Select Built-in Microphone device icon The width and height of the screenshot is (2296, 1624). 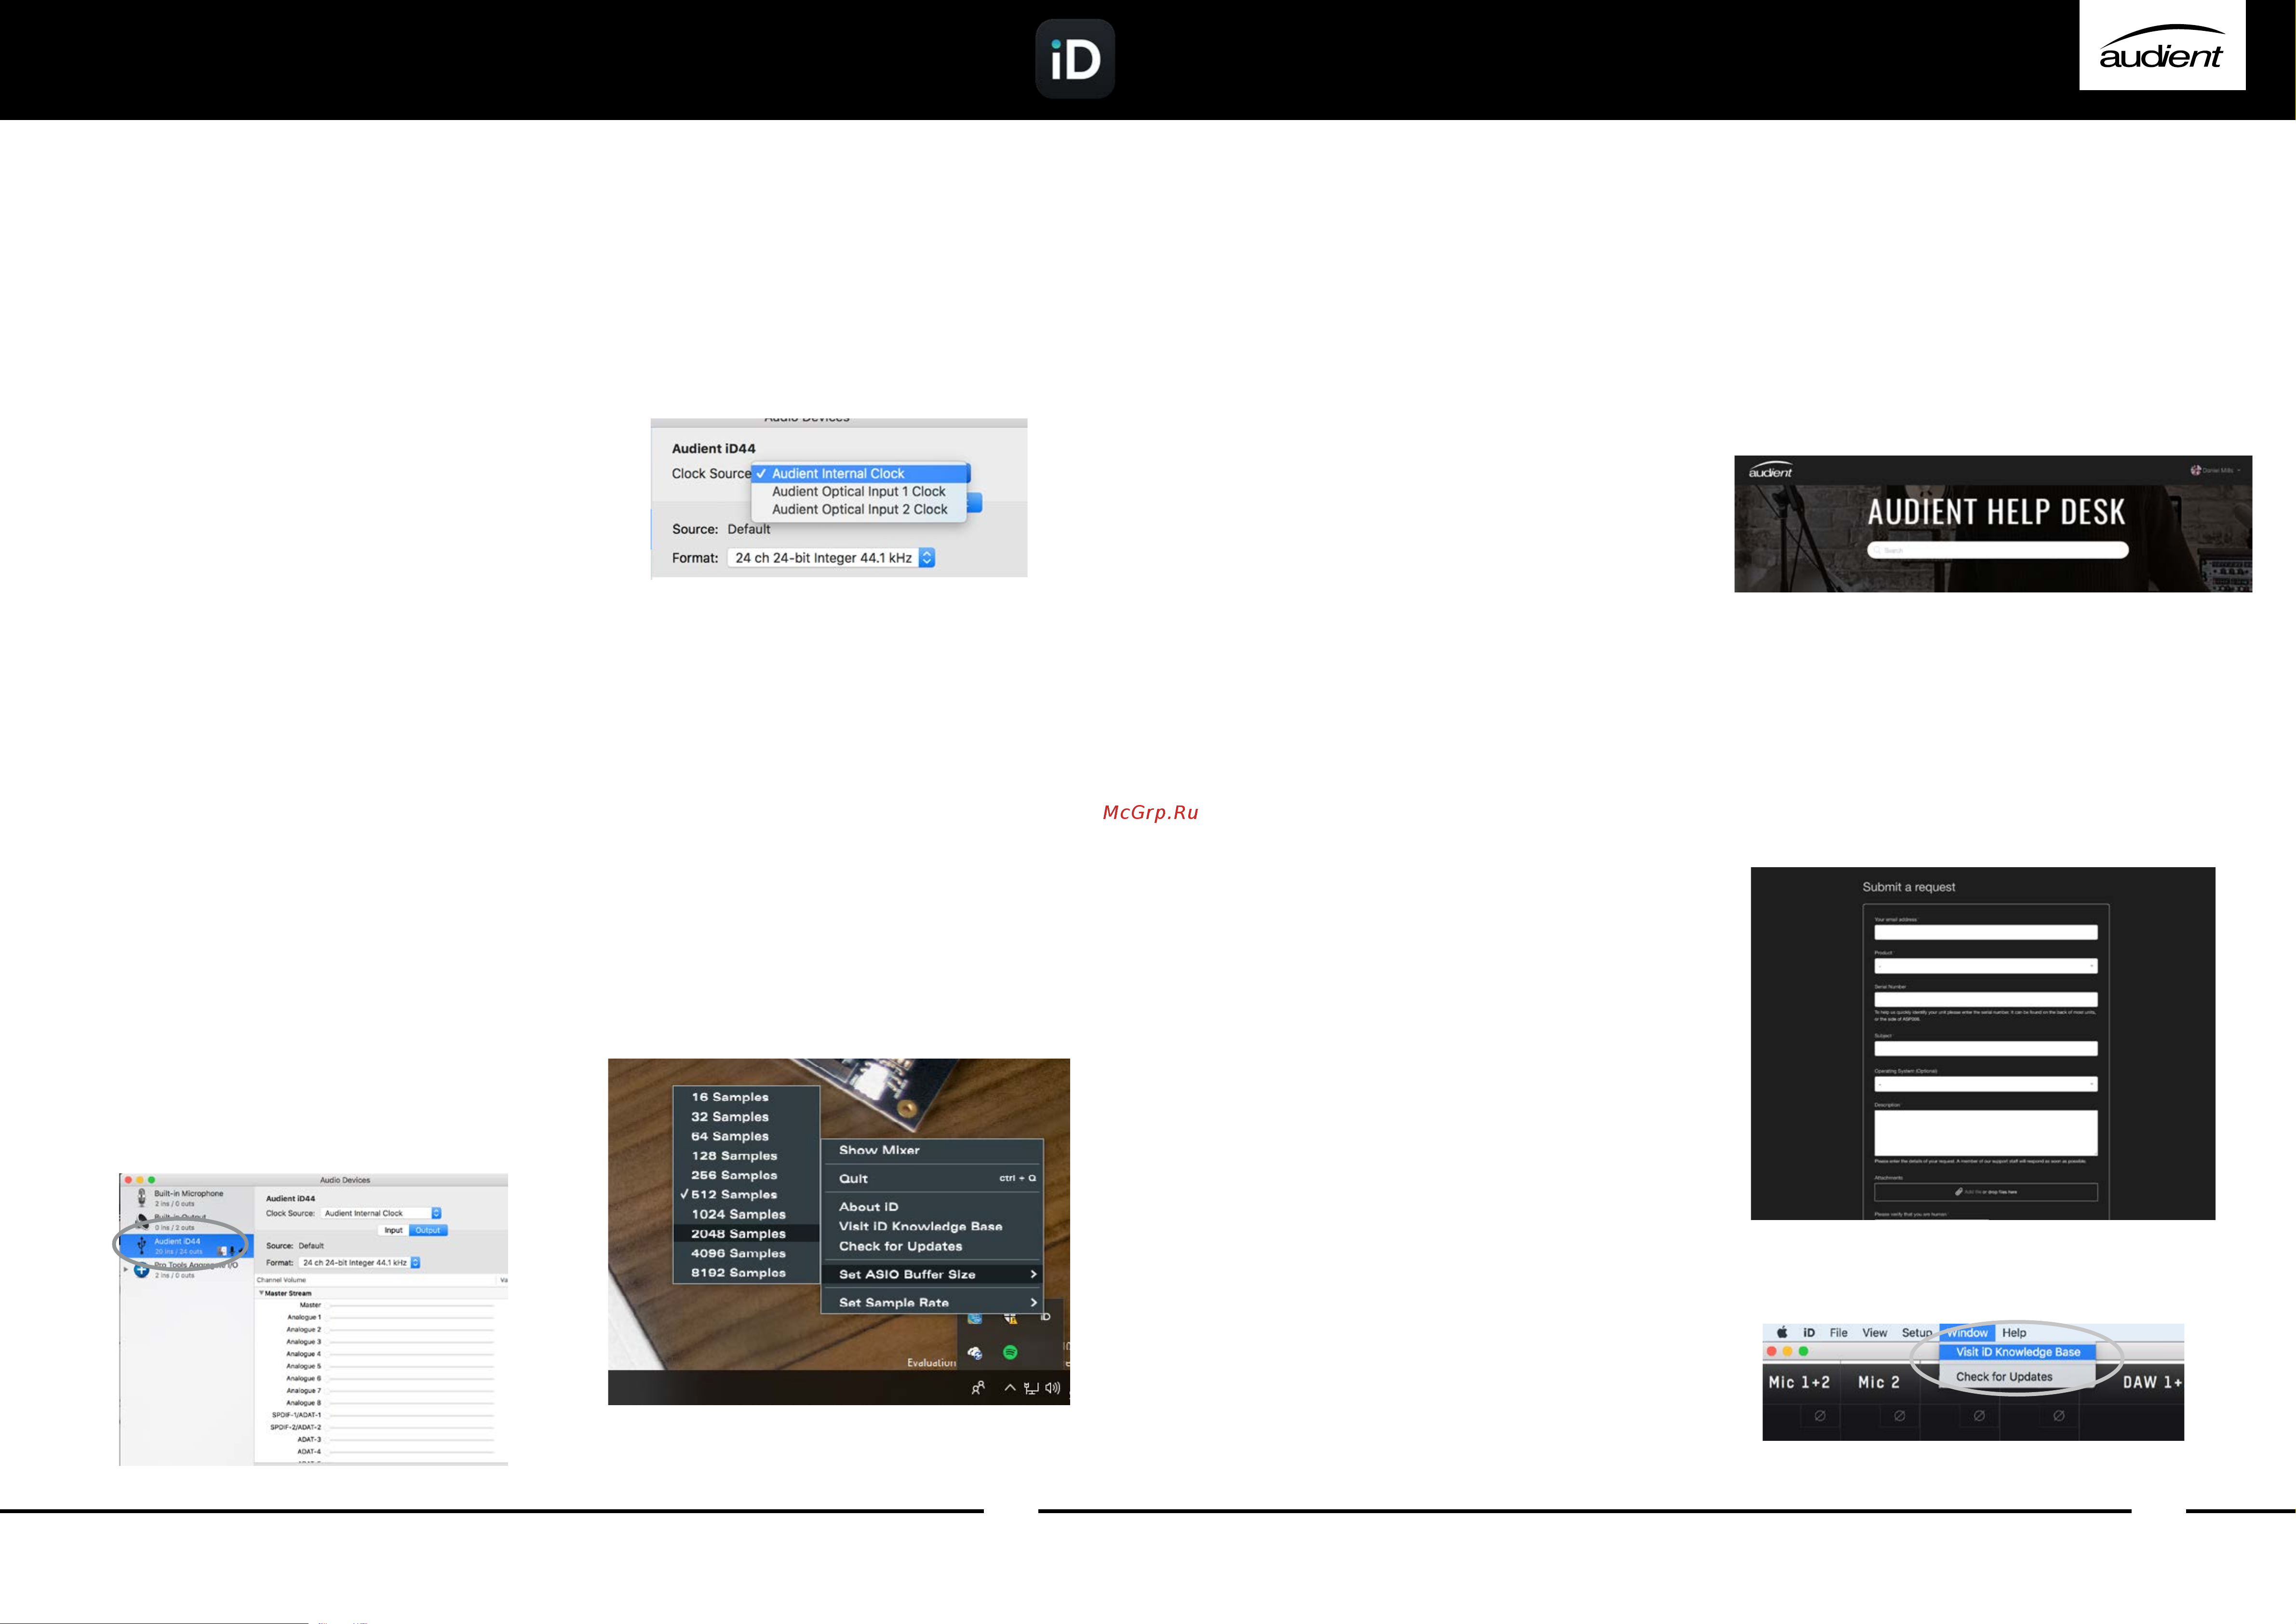141,1197
